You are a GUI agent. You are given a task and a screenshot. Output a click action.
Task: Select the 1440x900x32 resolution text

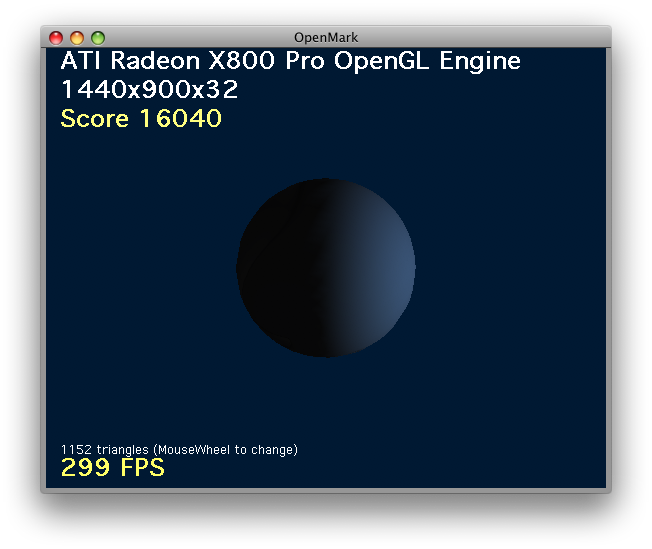pyautogui.click(x=149, y=89)
